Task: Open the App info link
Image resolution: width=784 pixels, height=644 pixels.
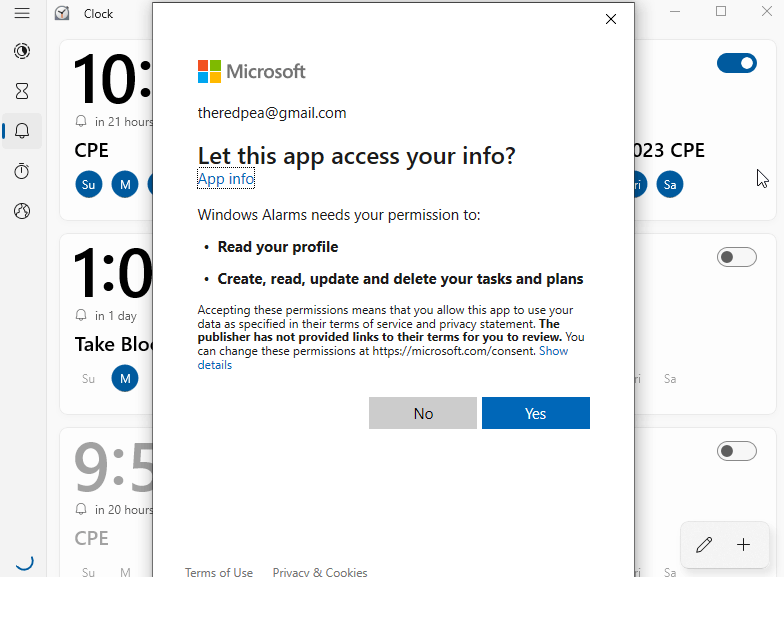Action: tap(226, 178)
